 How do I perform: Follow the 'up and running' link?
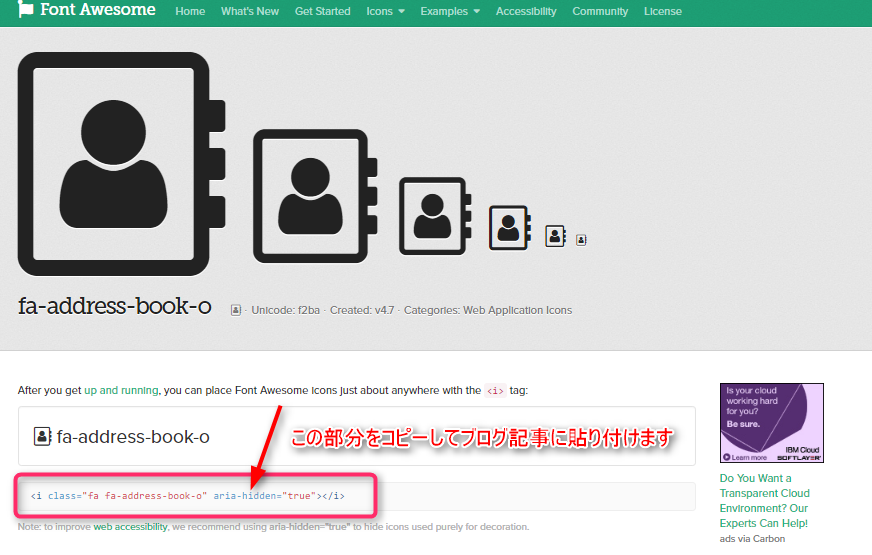point(121,390)
